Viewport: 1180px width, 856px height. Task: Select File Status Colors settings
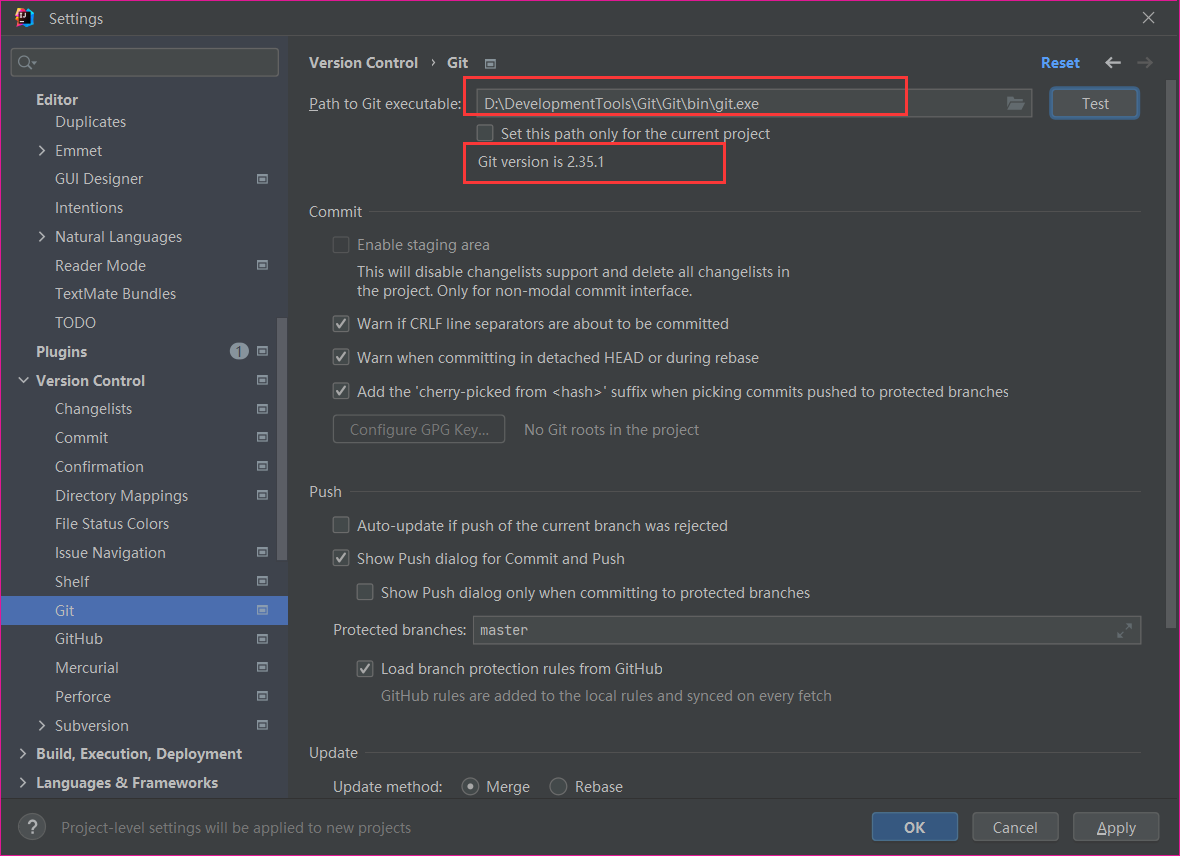tap(111, 524)
